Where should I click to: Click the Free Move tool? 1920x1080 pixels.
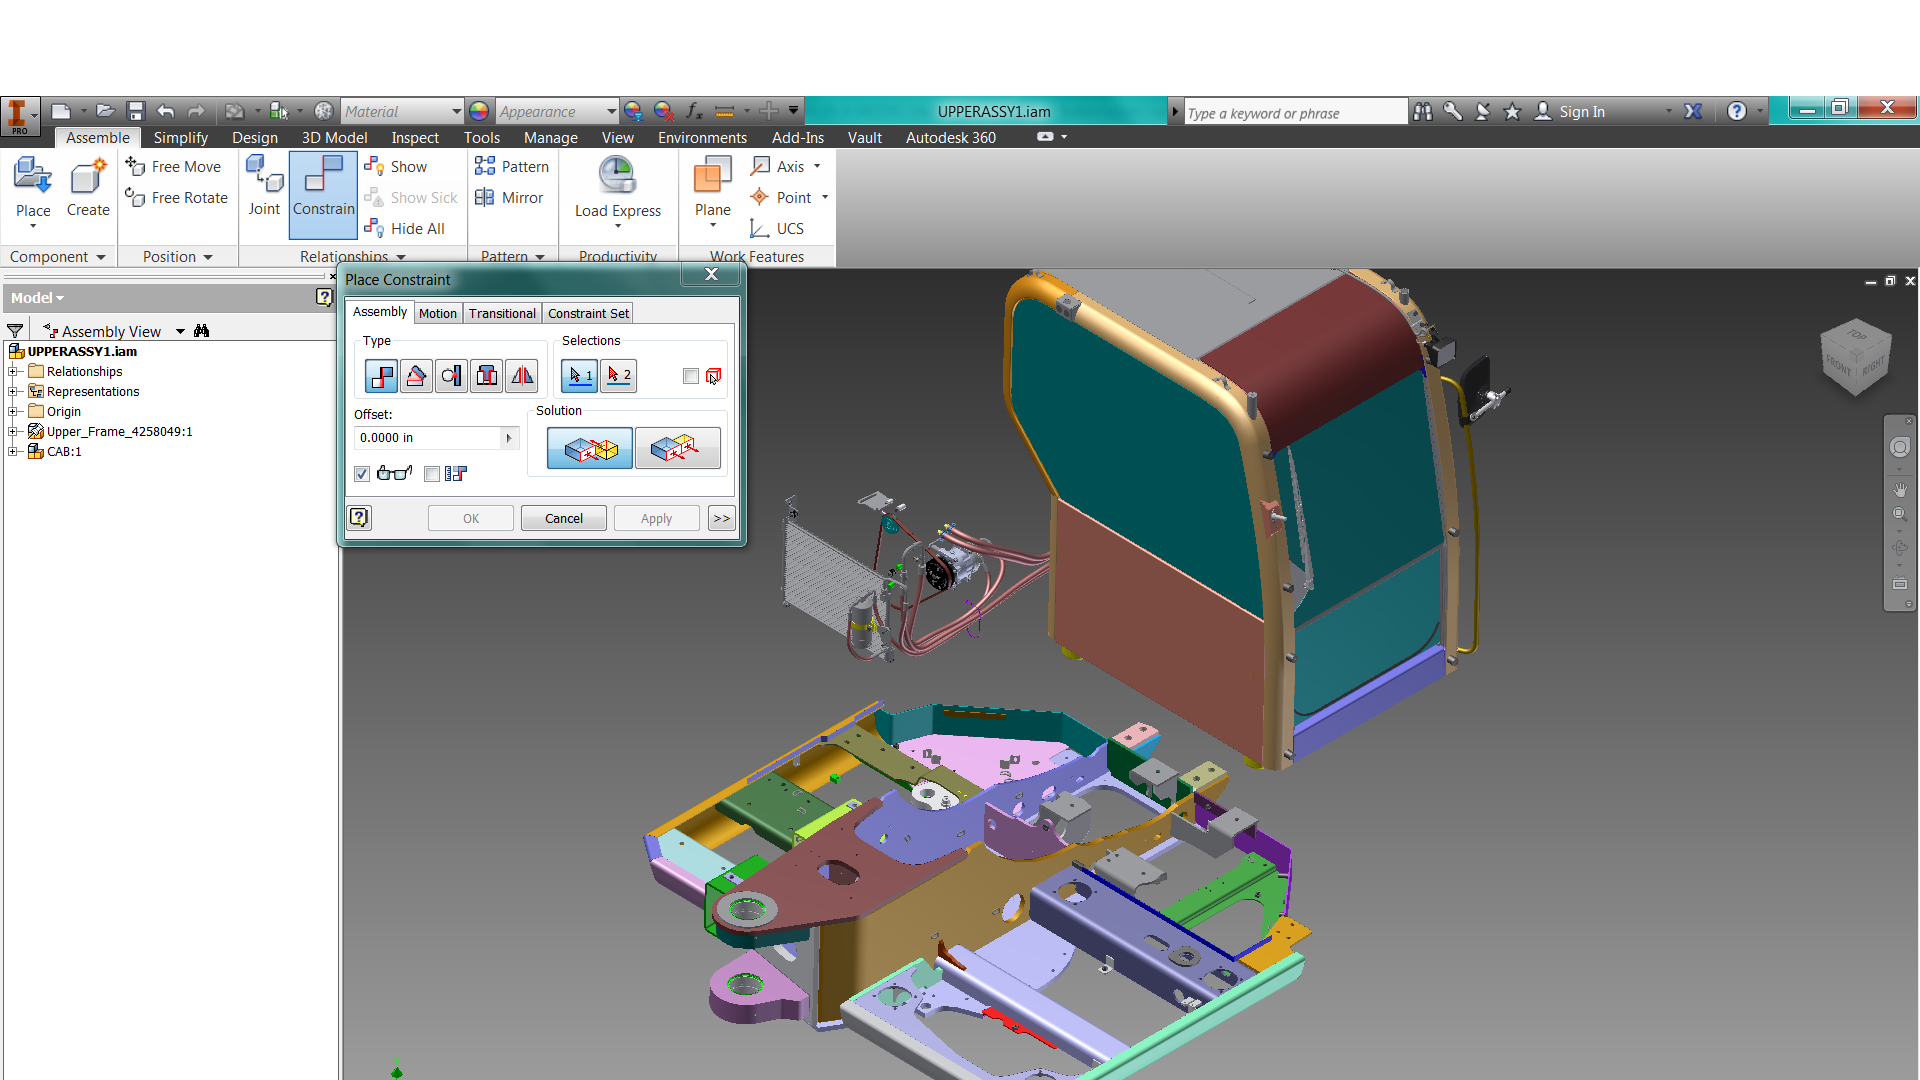174,167
